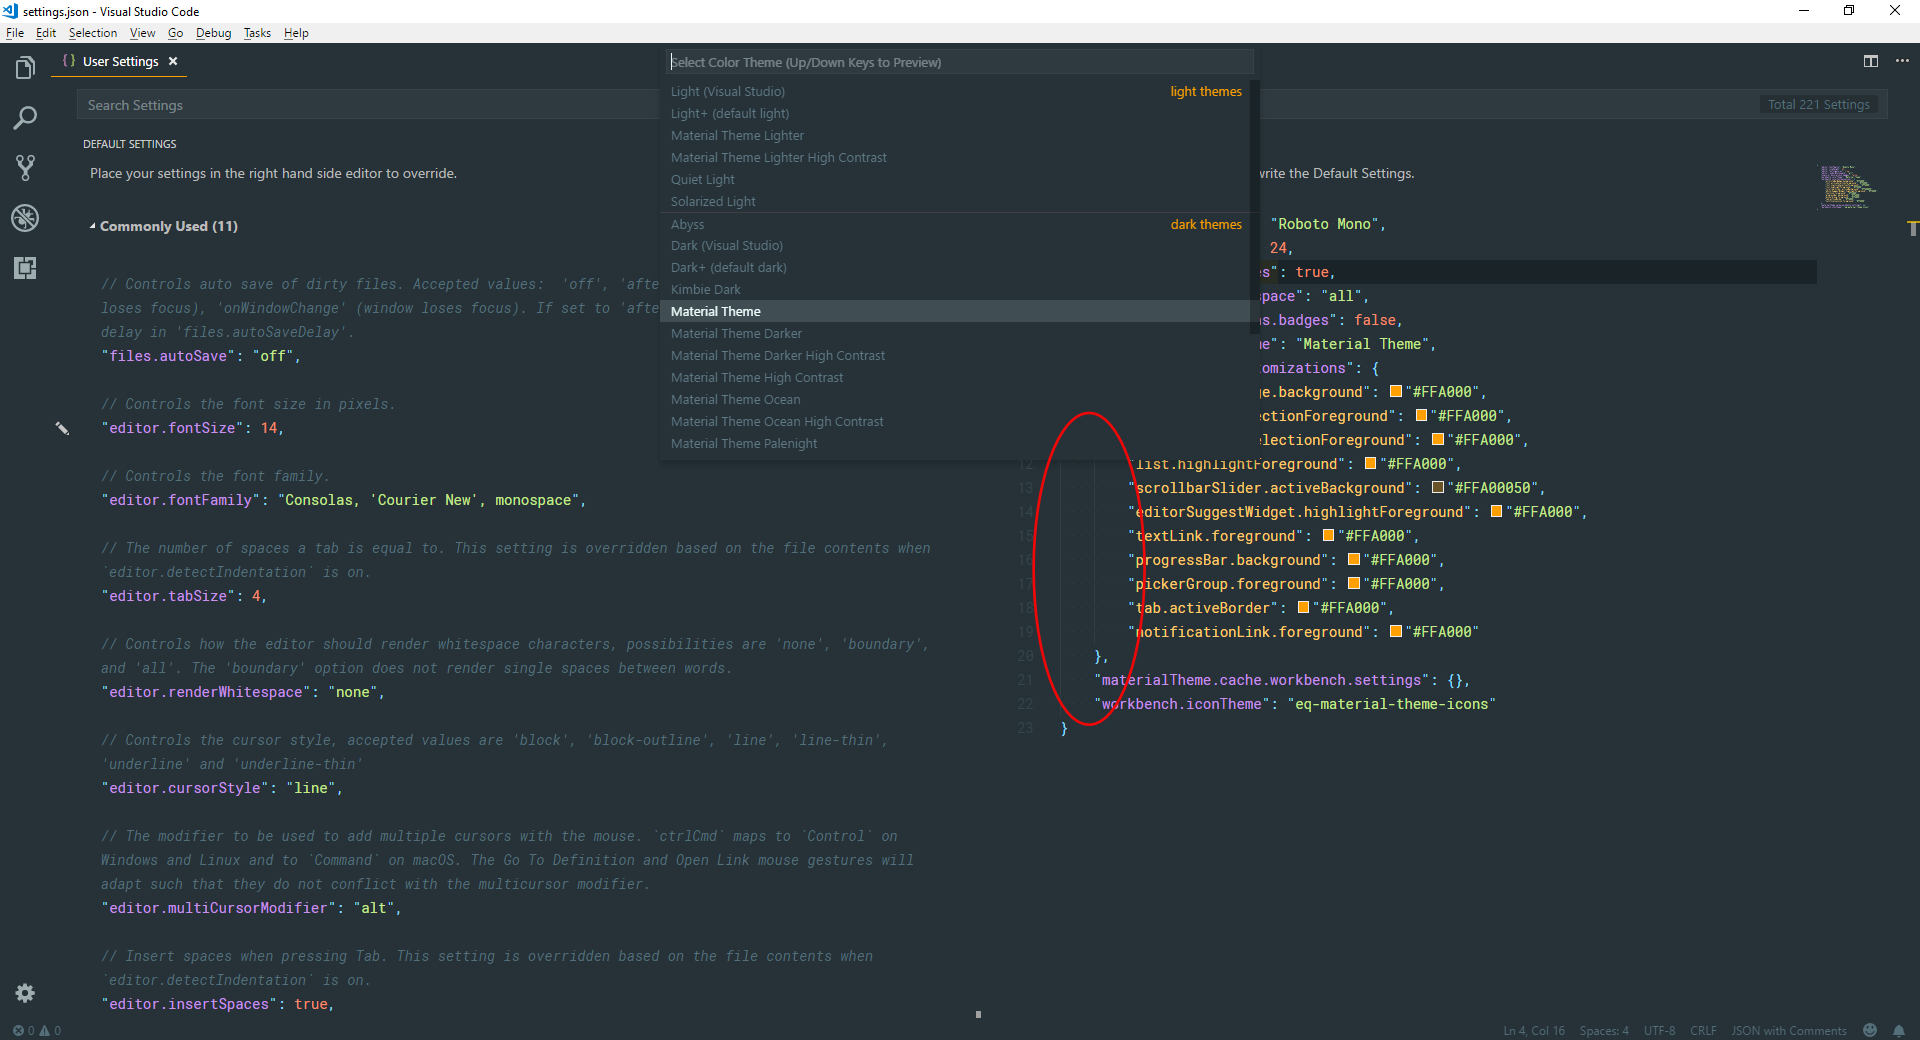Click Spaces: 4 indentation indicator

pyautogui.click(x=1604, y=1031)
